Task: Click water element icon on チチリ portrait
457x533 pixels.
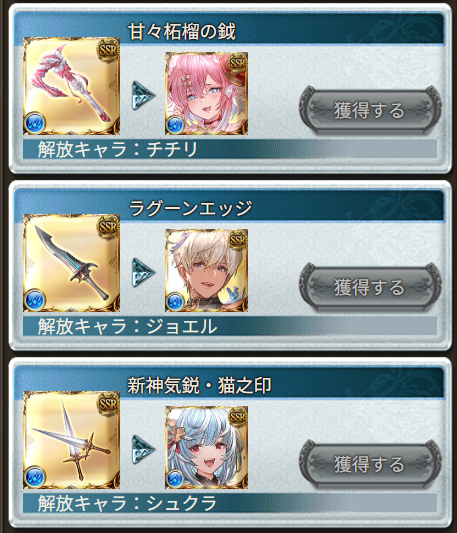Action: pos(175,125)
